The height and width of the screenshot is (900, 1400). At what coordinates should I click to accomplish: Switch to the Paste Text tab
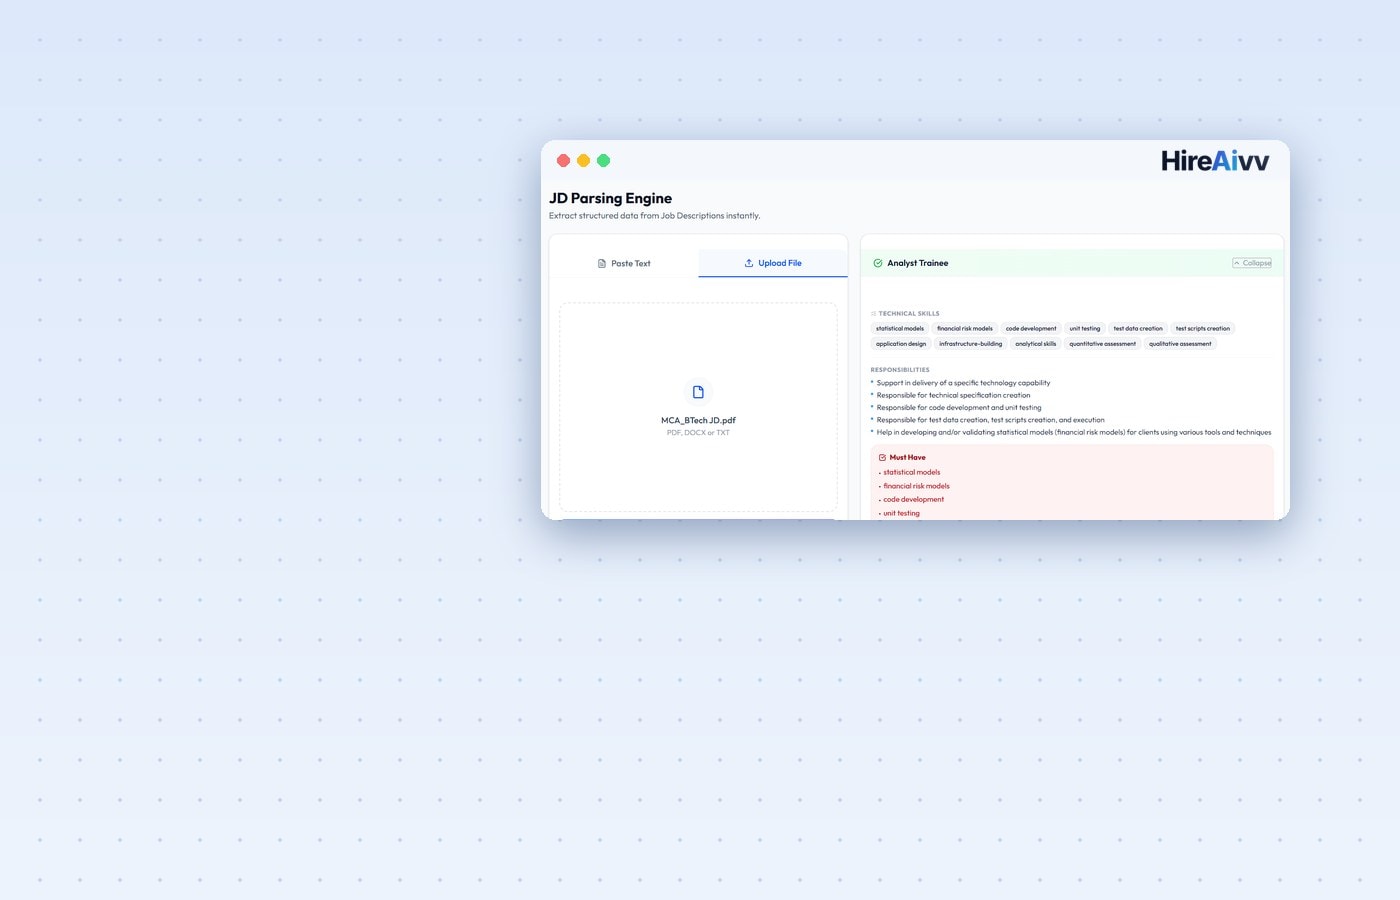coord(624,263)
